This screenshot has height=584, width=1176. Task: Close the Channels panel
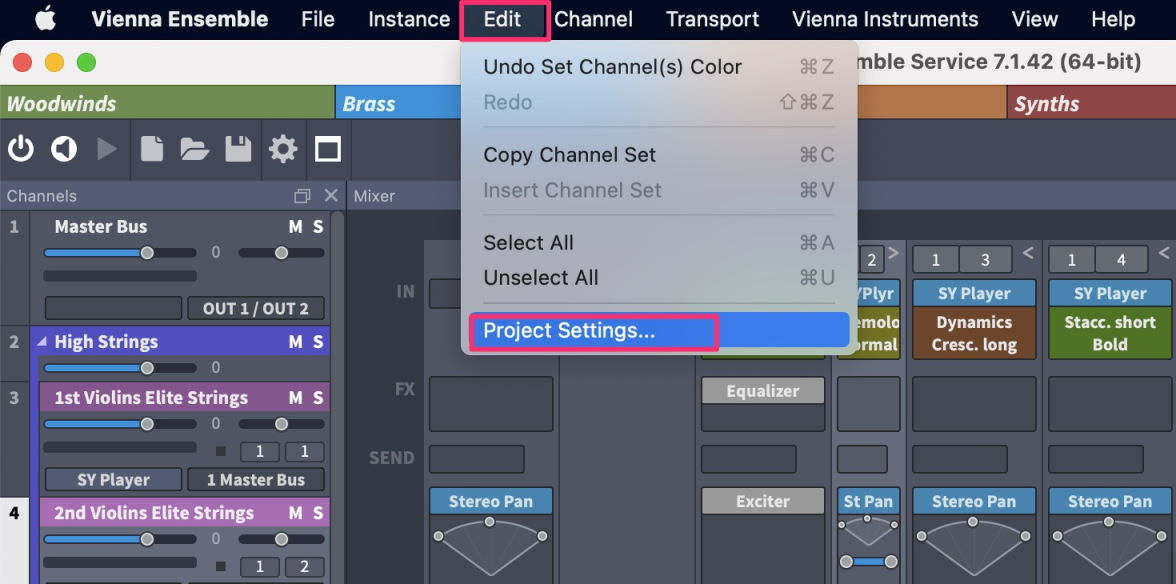pyautogui.click(x=331, y=196)
